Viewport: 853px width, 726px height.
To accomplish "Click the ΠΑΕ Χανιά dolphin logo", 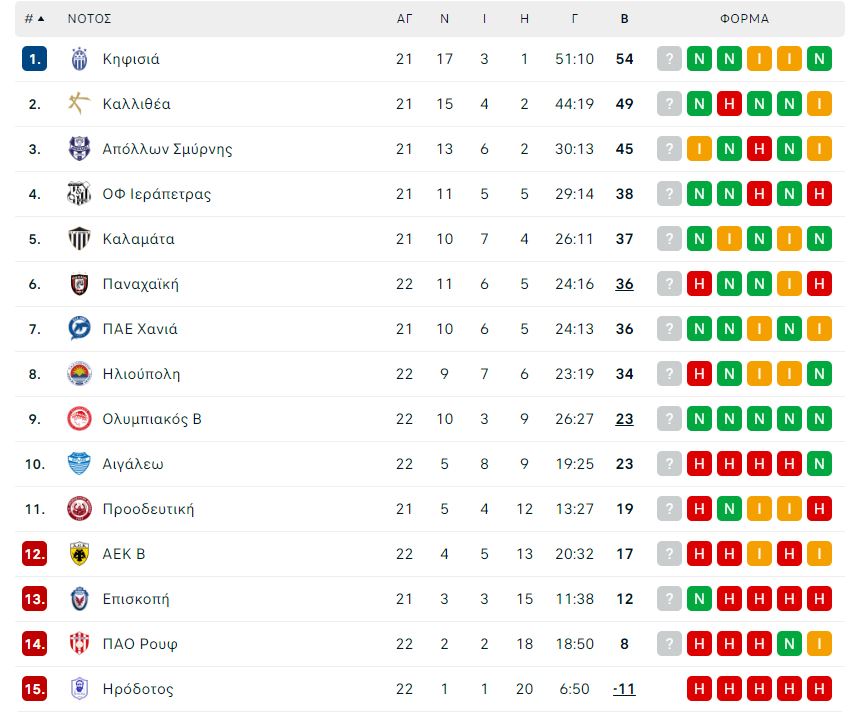I will point(79,328).
